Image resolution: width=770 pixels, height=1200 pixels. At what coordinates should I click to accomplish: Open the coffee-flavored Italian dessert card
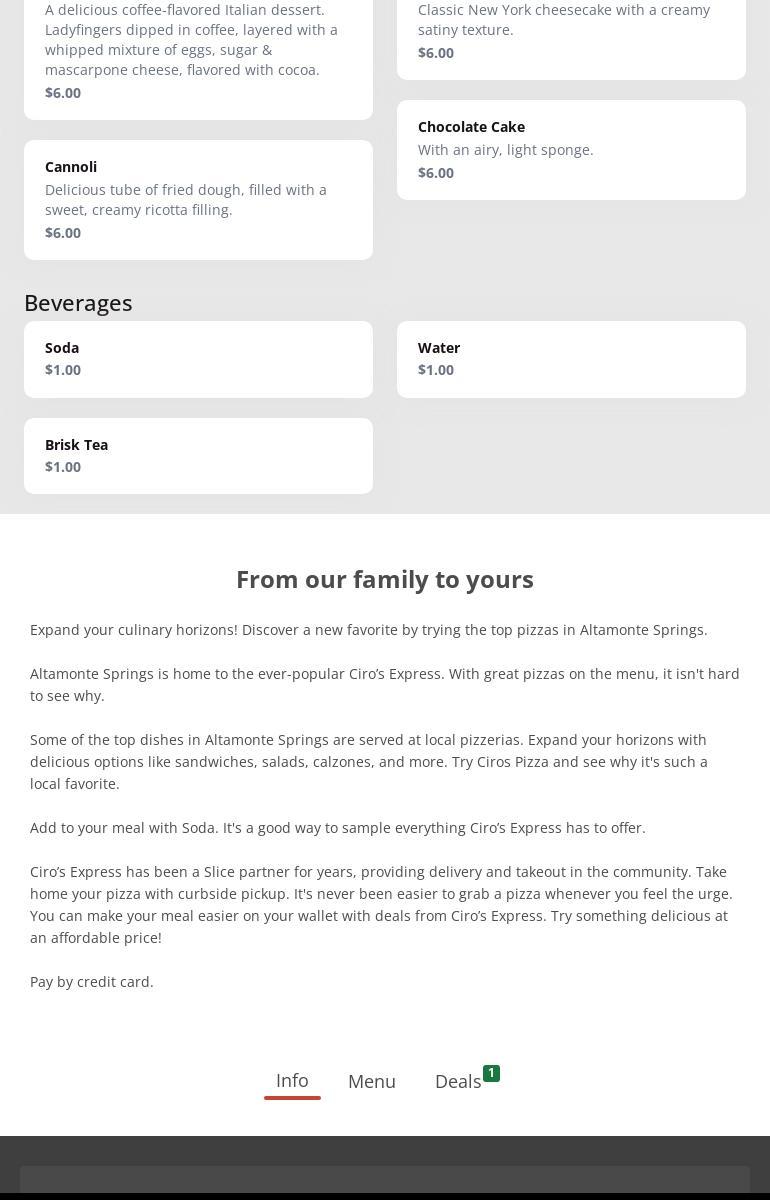(x=198, y=50)
